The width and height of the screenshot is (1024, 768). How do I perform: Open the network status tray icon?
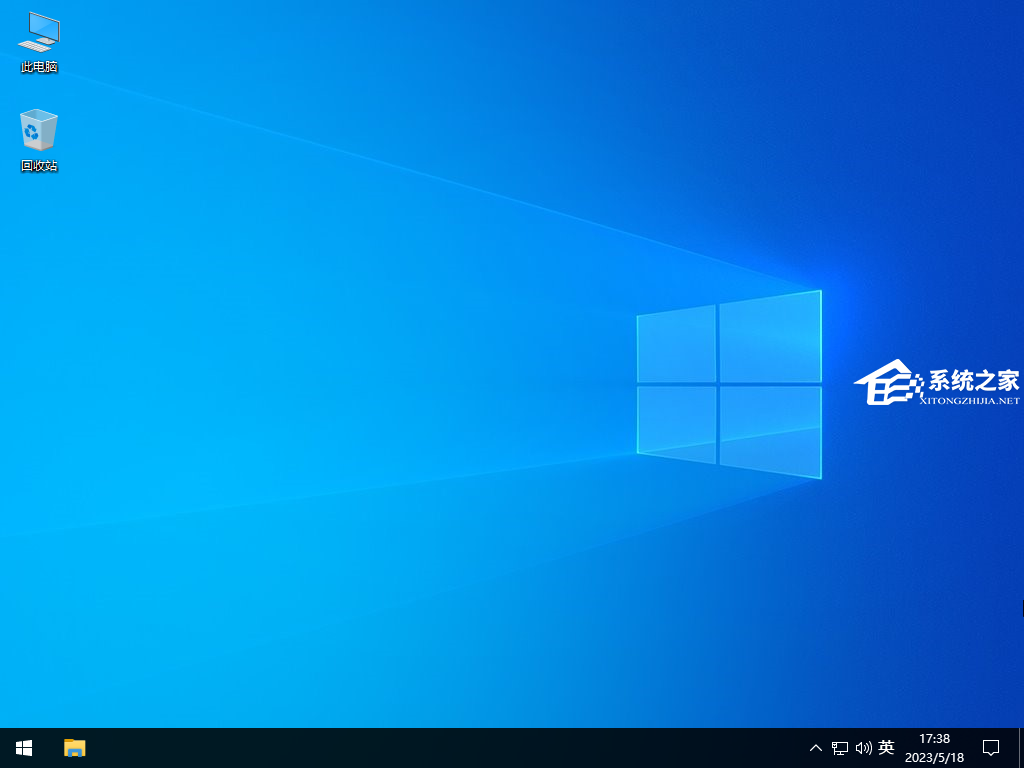840,748
